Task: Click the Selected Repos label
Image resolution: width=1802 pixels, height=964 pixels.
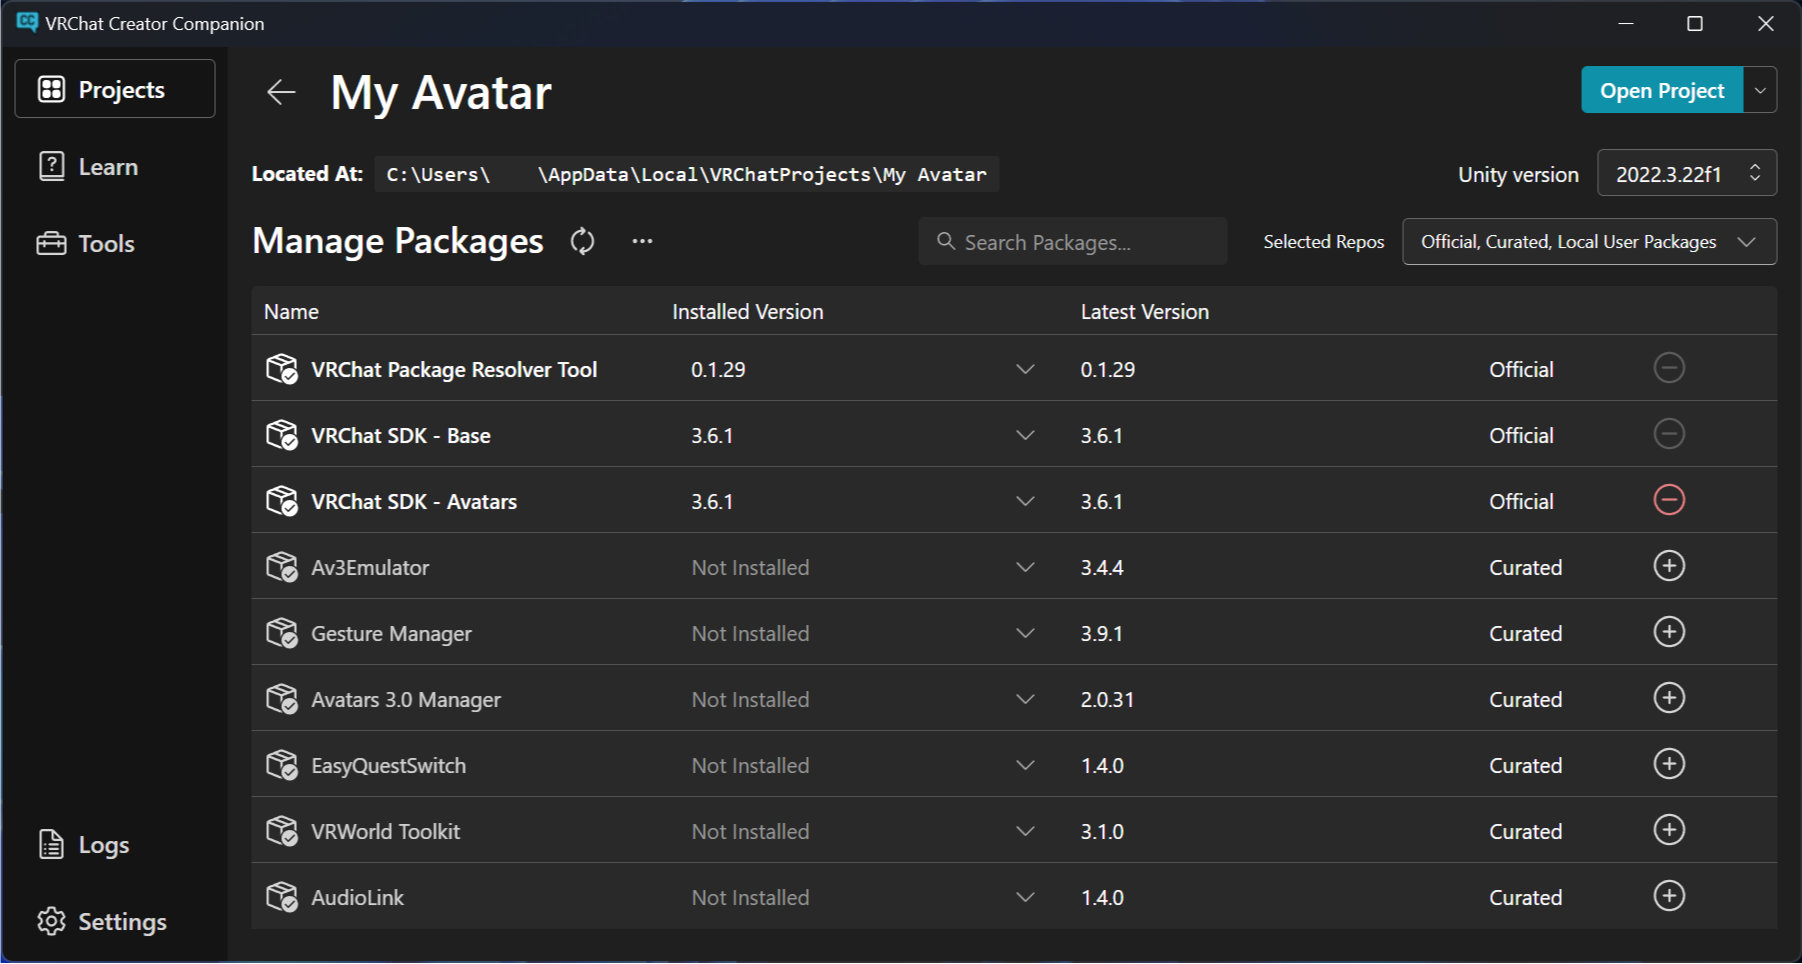Action: (x=1324, y=242)
